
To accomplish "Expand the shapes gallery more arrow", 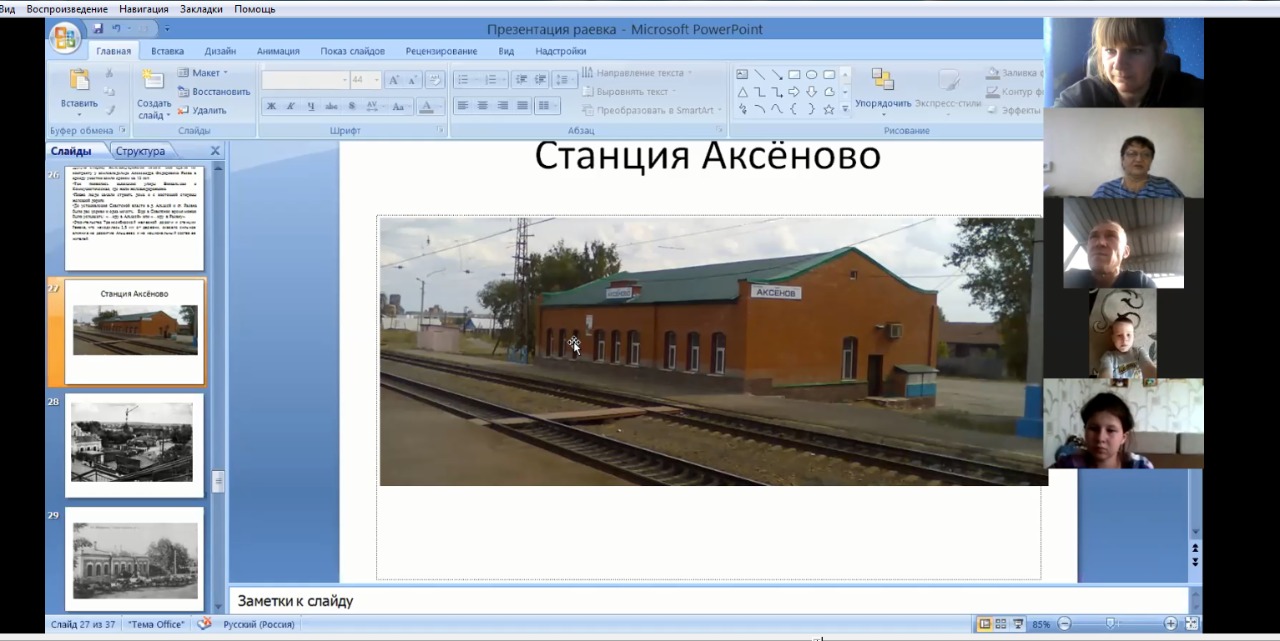I will click(845, 109).
